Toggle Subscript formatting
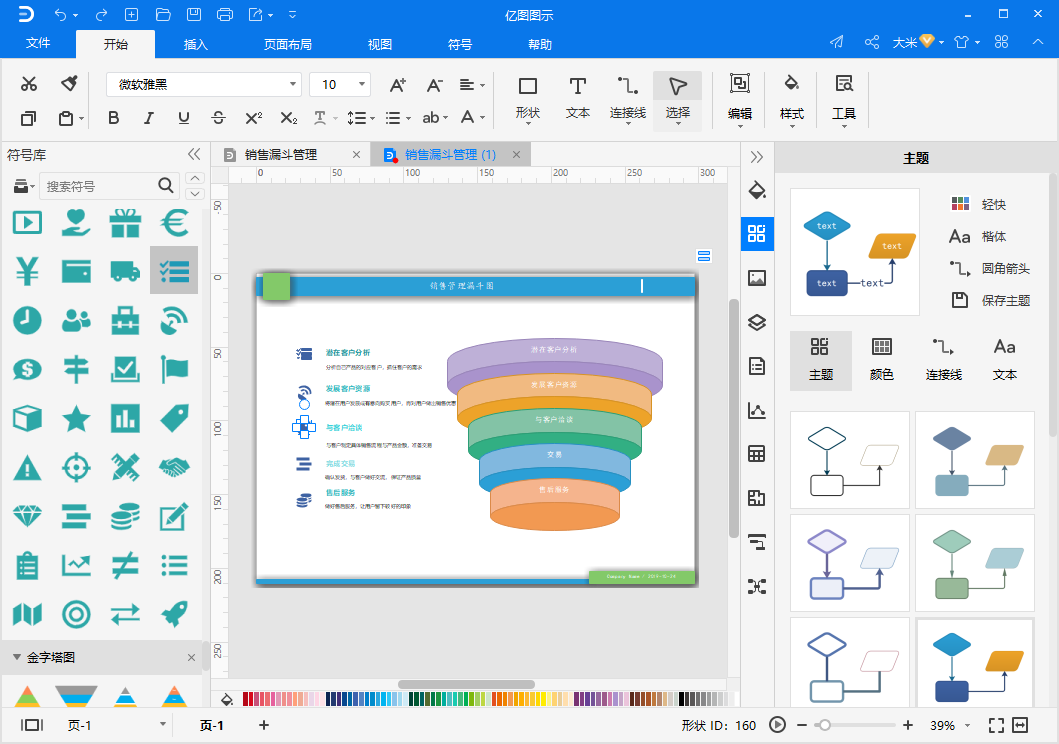Image resolution: width=1059 pixels, height=744 pixels. click(x=288, y=118)
